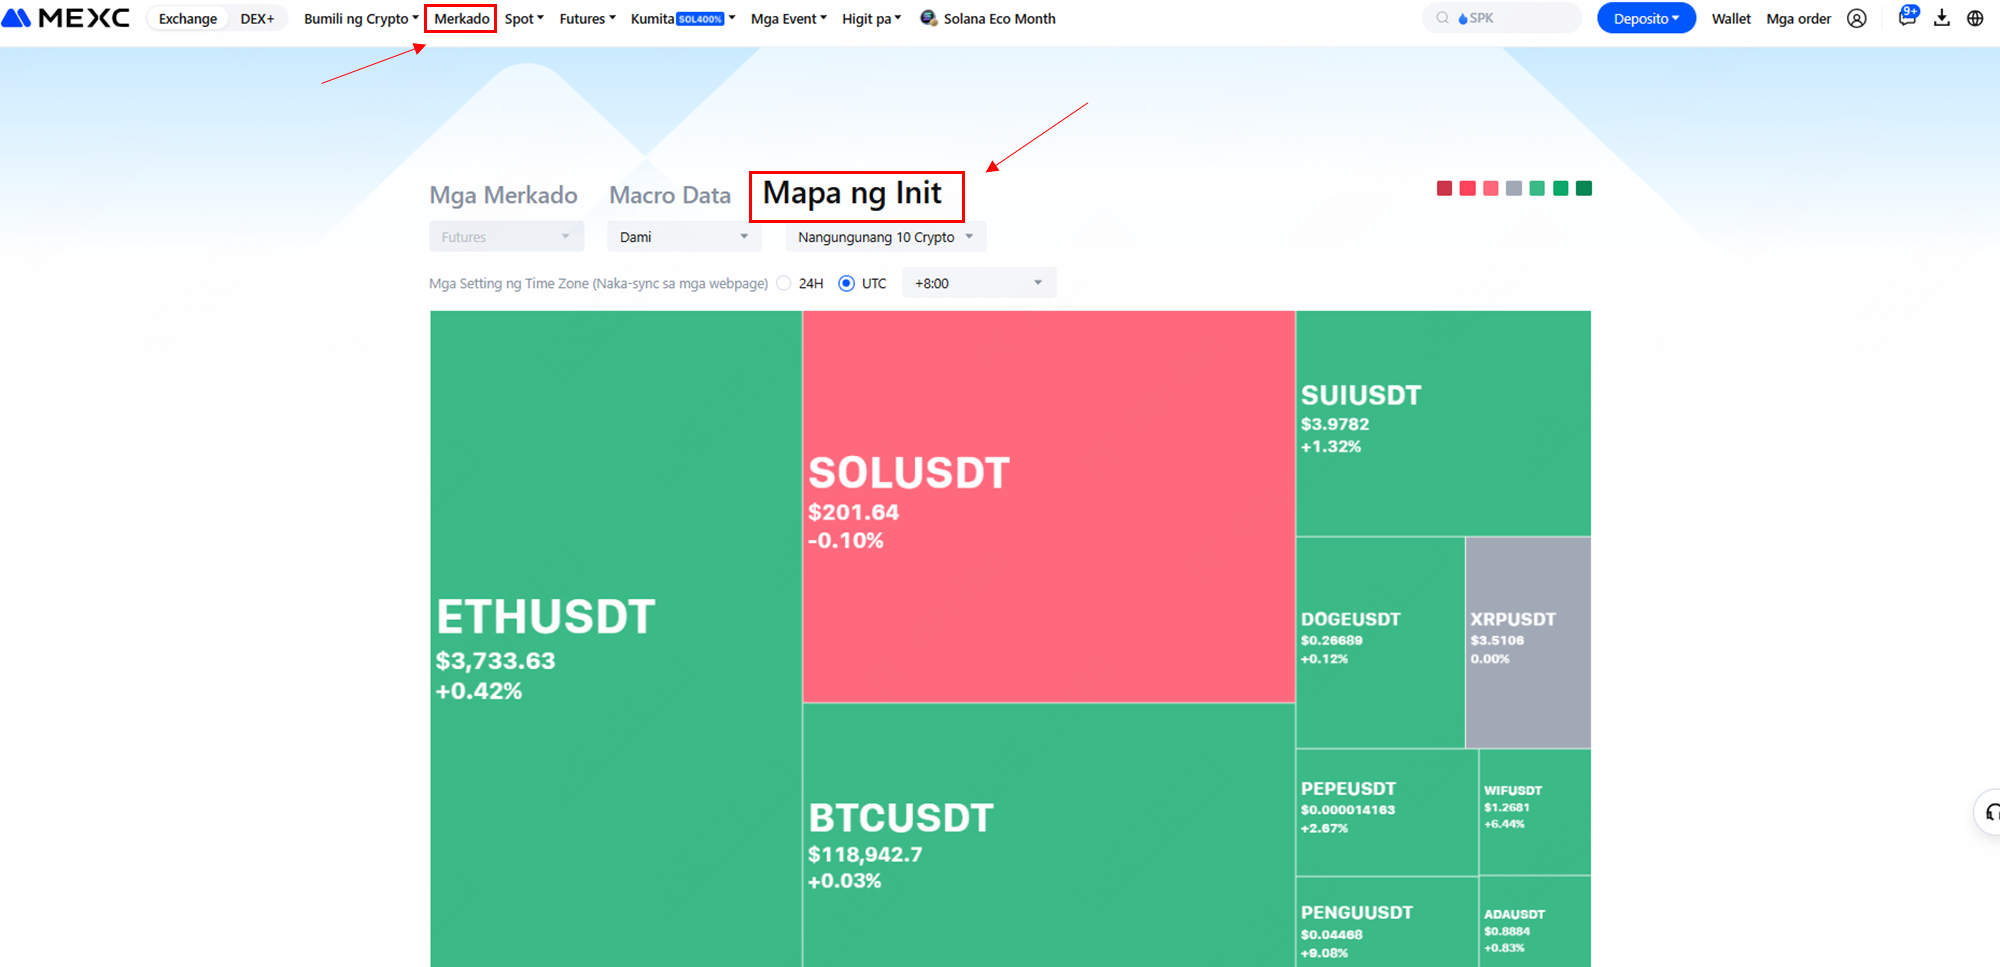This screenshot has width=2000, height=967.
Task: Open the customer support headset icon
Action: pos(1990,812)
